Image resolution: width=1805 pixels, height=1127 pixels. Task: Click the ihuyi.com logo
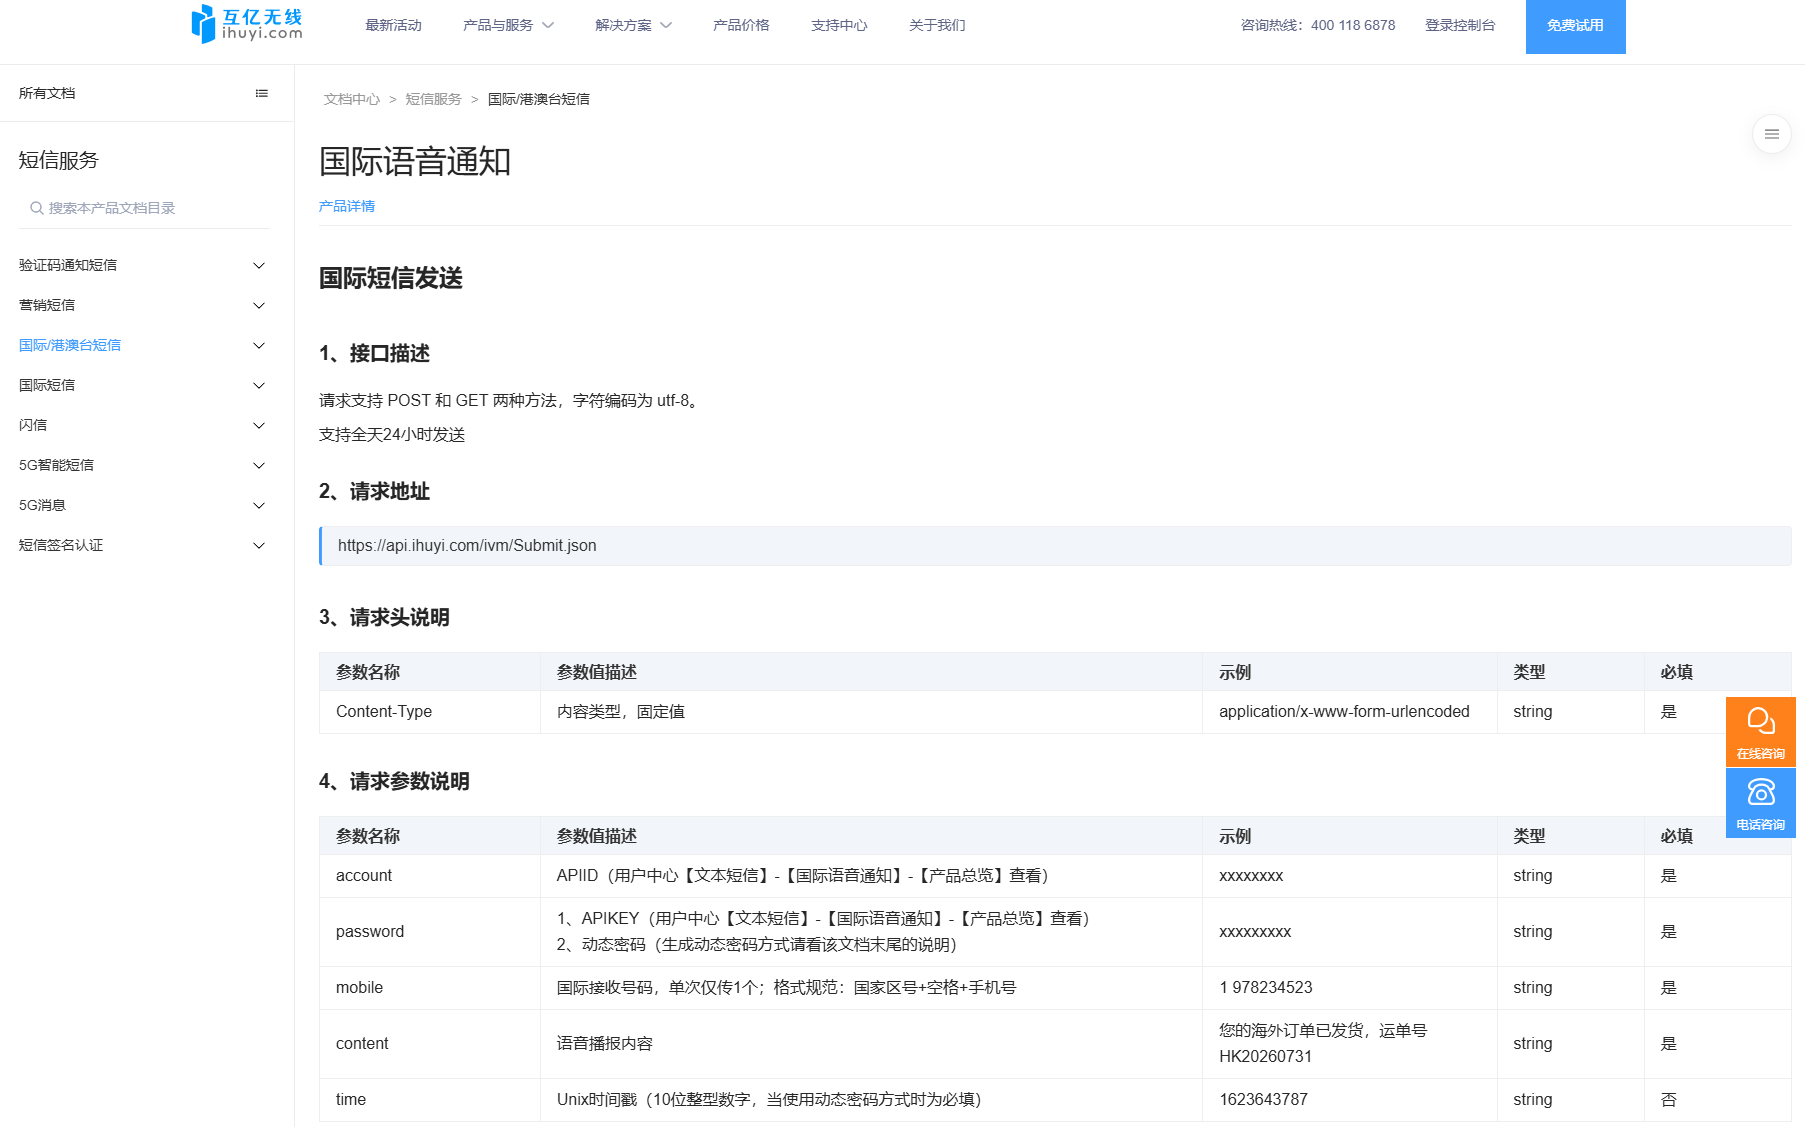tap(246, 24)
